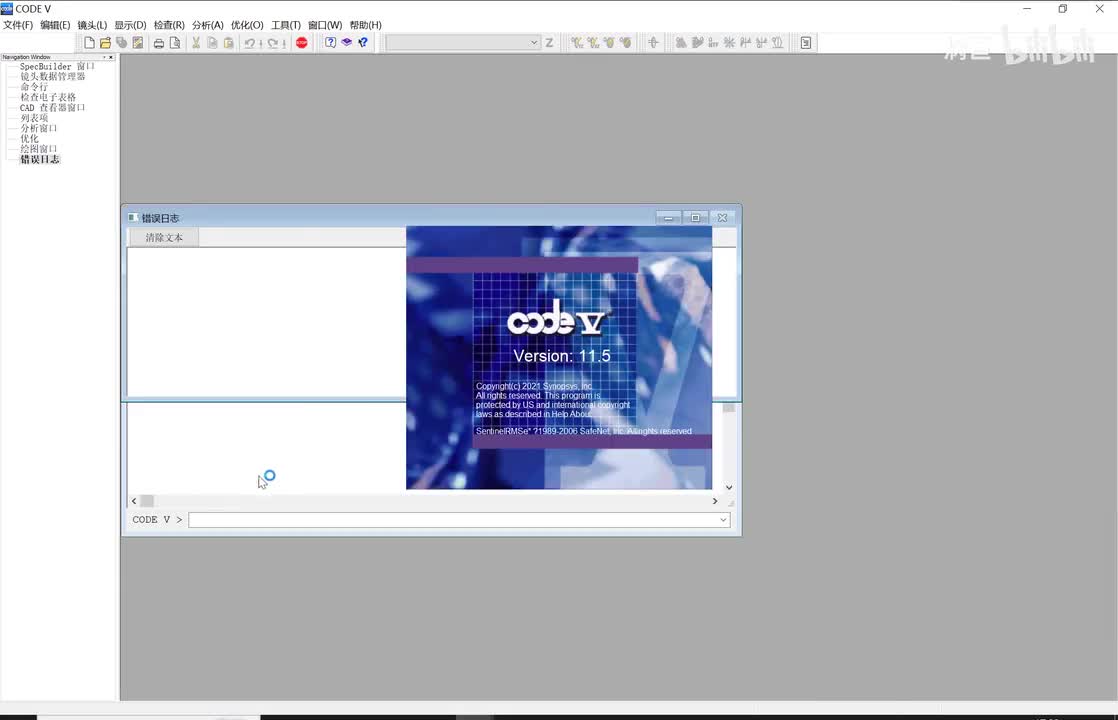This screenshot has width=1118, height=720.
Task: Click the rightmost toolbar window icon
Action: pyautogui.click(x=806, y=43)
